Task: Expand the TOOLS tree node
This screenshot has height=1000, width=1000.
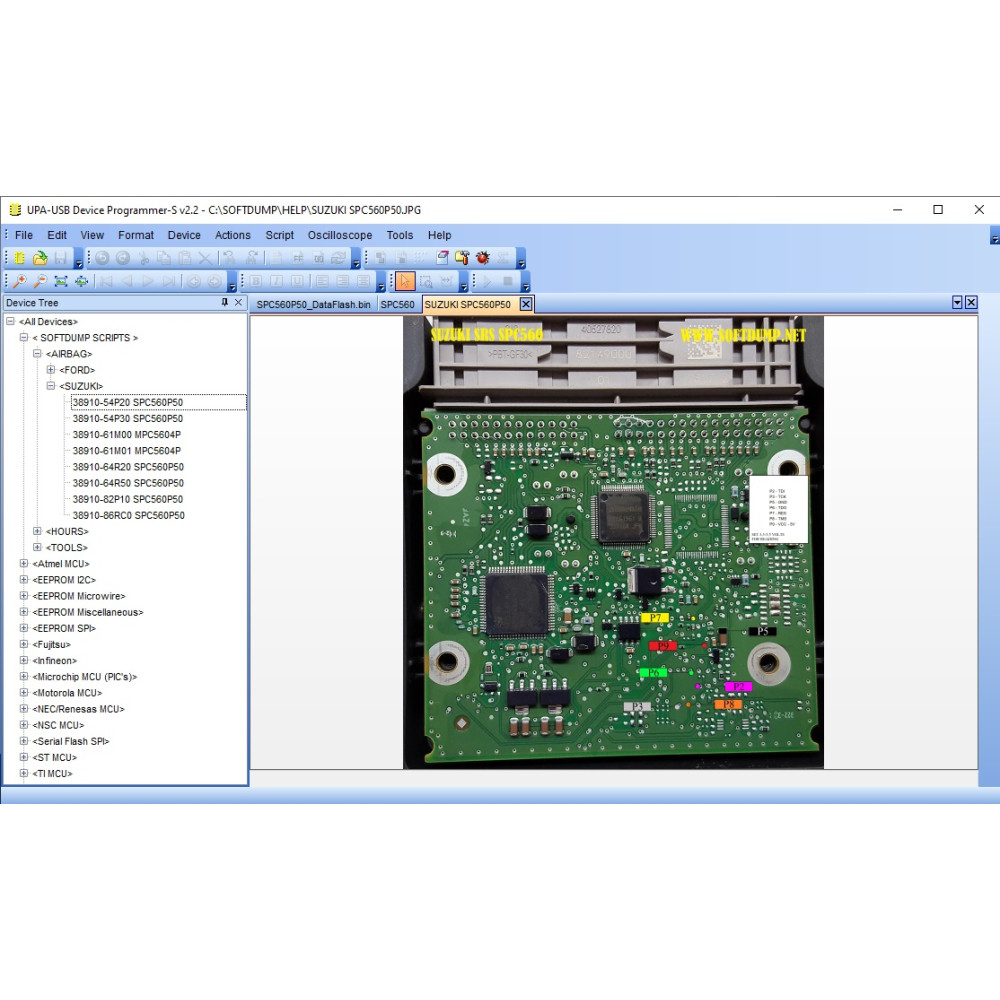Action: (x=37, y=547)
